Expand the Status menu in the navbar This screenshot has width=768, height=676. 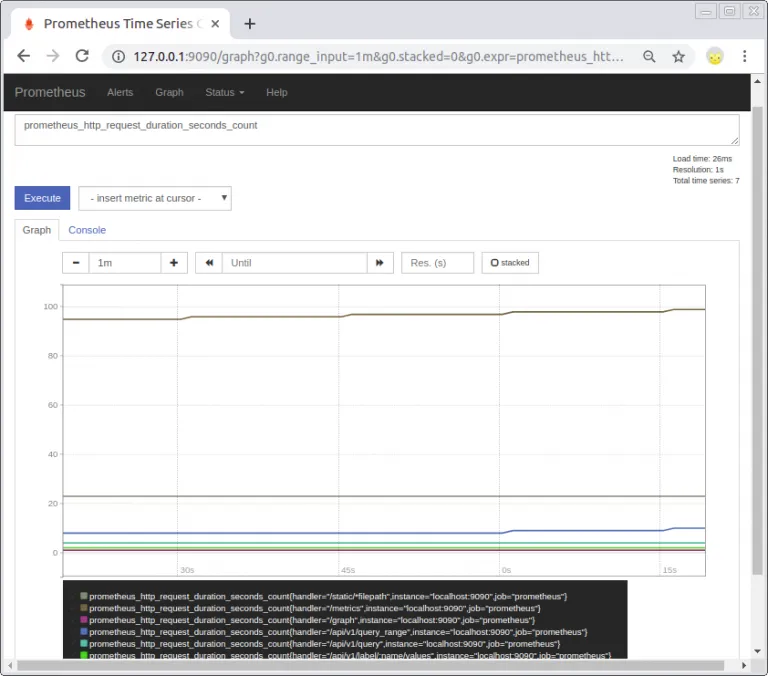[x=225, y=92]
